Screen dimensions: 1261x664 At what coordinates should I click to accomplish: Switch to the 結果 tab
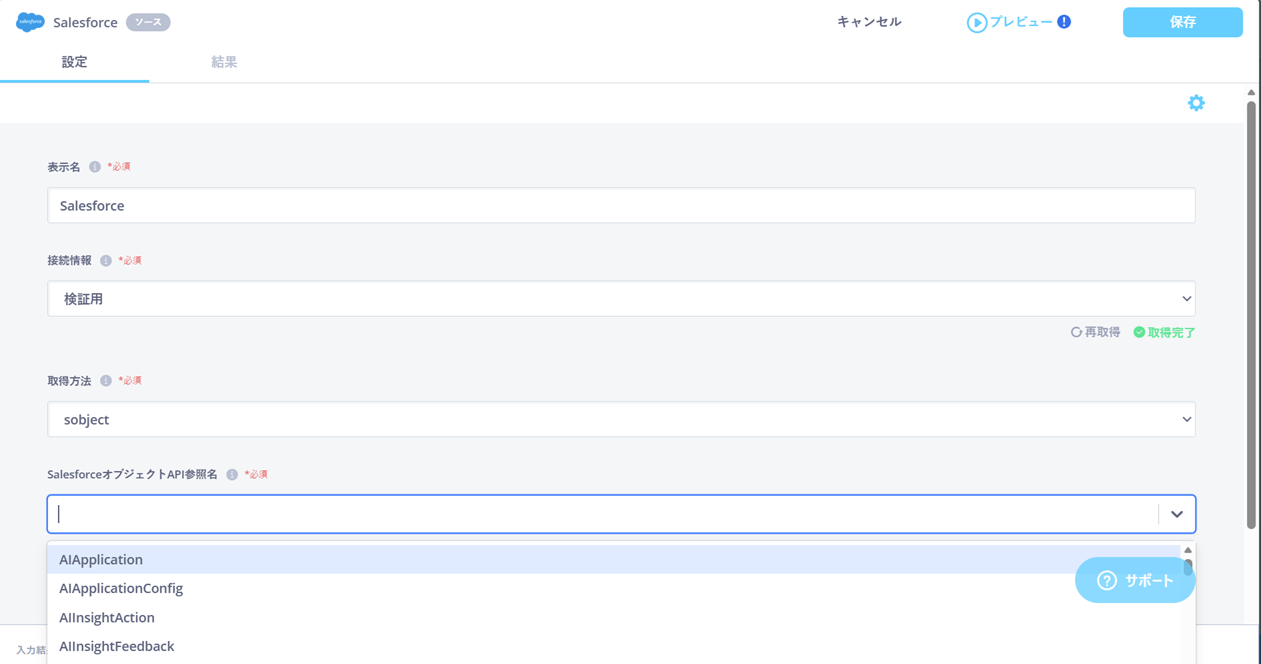224,62
